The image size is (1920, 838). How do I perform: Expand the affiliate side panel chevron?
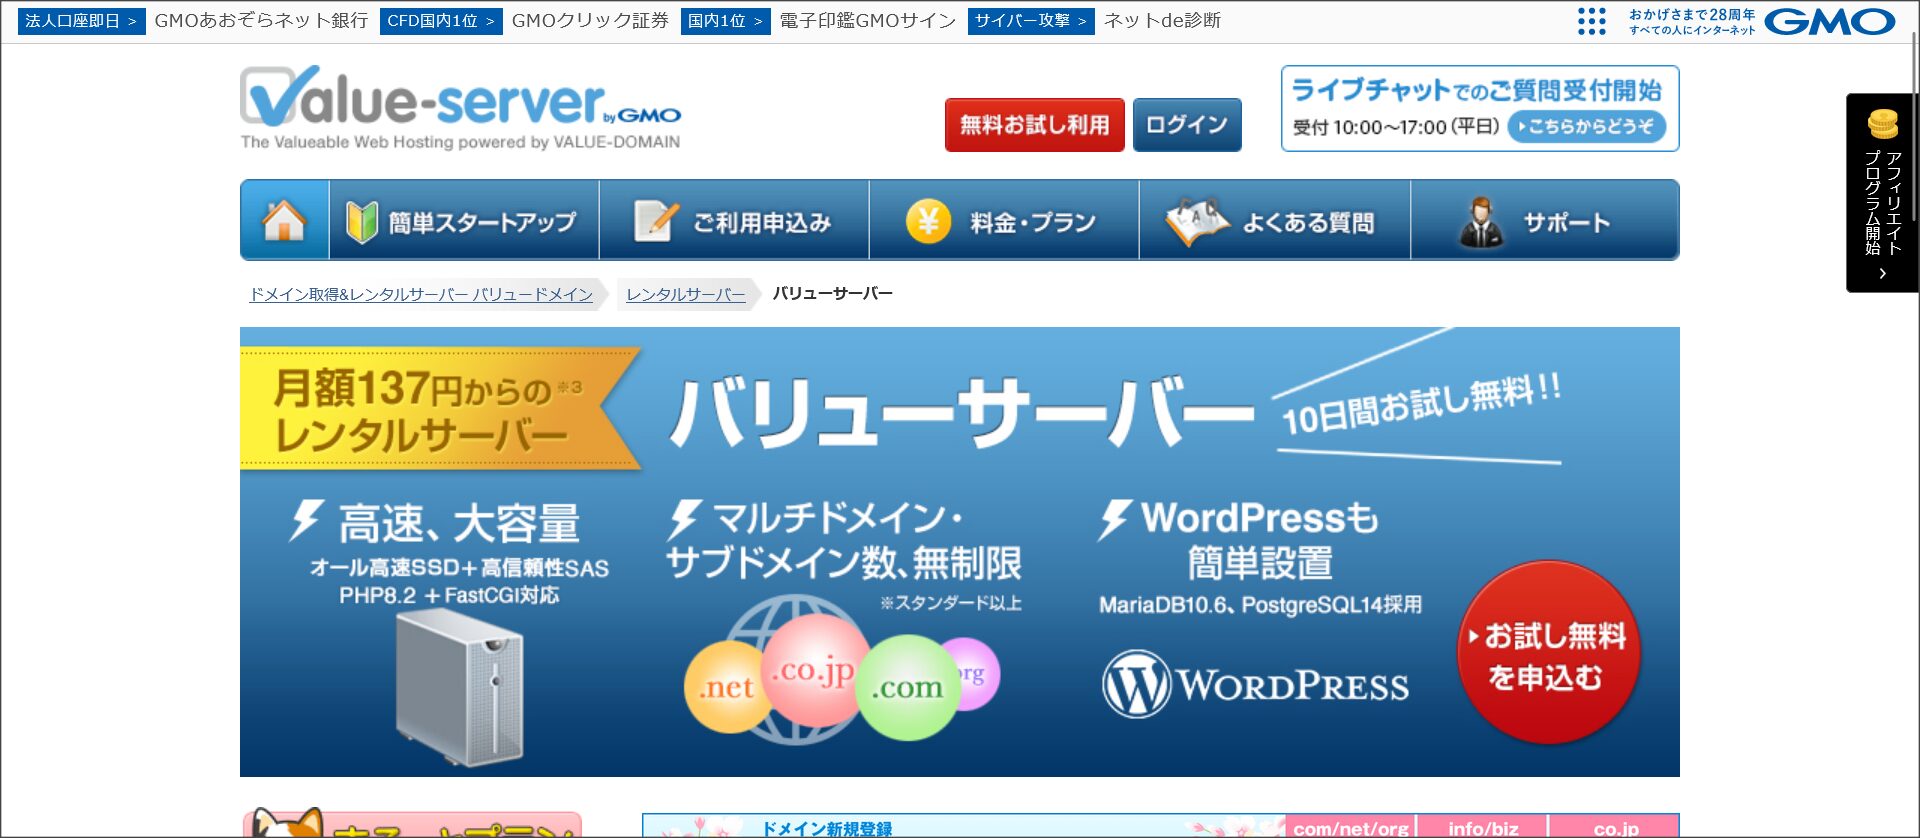click(1882, 273)
